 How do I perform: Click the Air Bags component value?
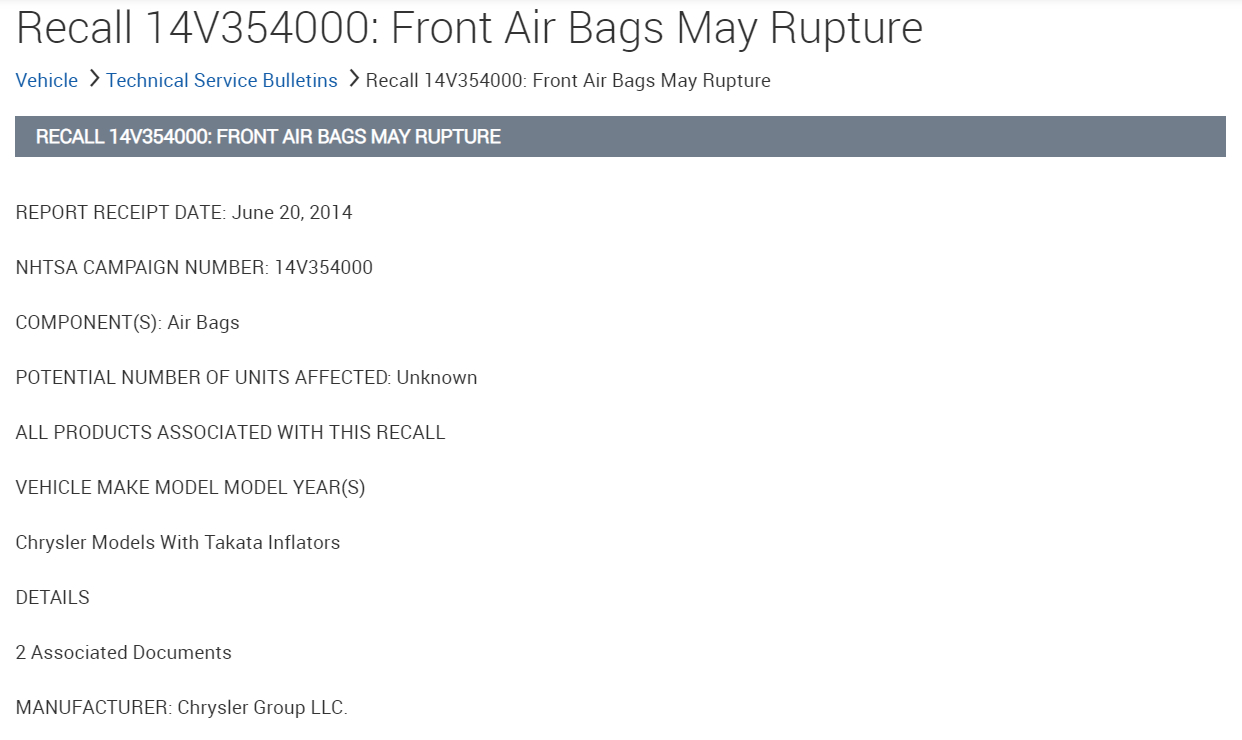(x=204, y=323)
